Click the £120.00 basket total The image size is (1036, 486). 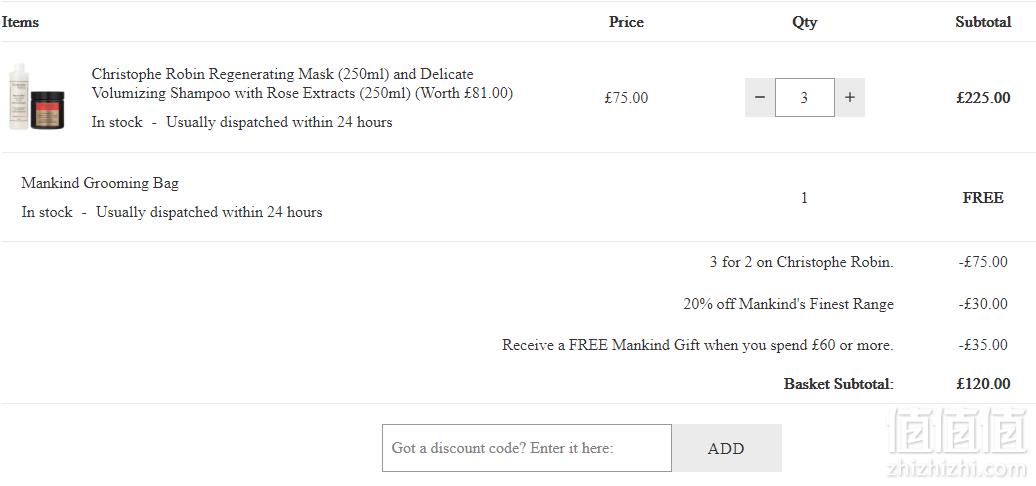point(983,384)
